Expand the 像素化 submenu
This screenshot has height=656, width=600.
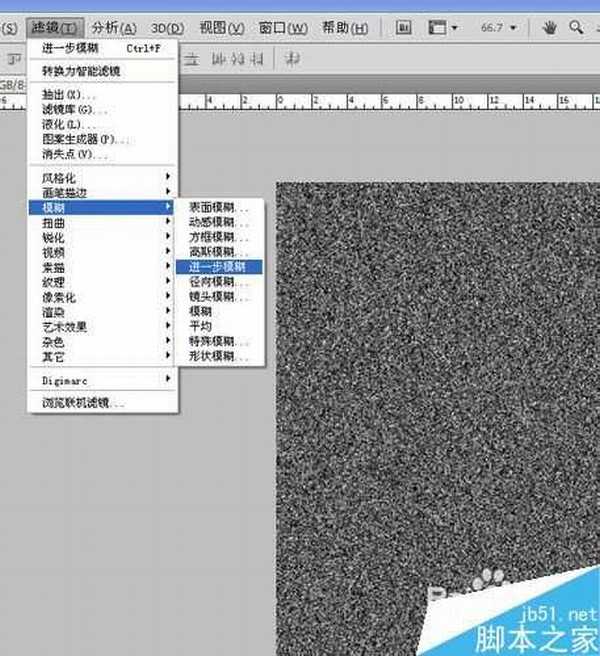[x=103, y=297]
